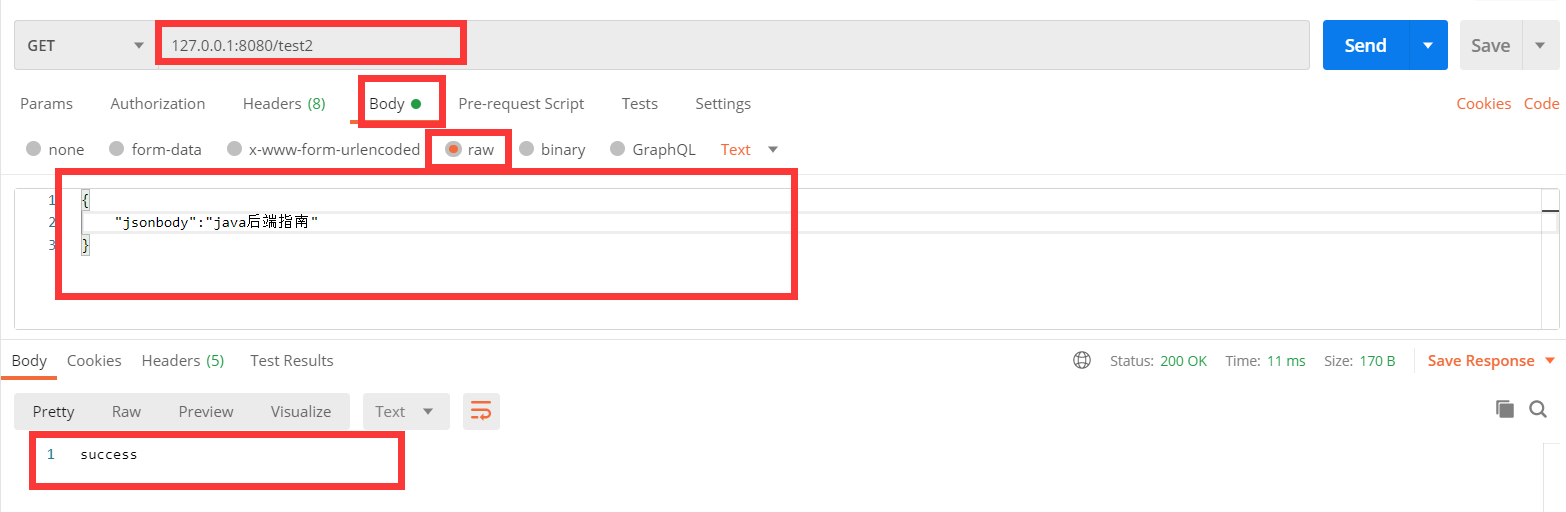
Task: Open response search magnifier icon
Action: point(1538,408)
